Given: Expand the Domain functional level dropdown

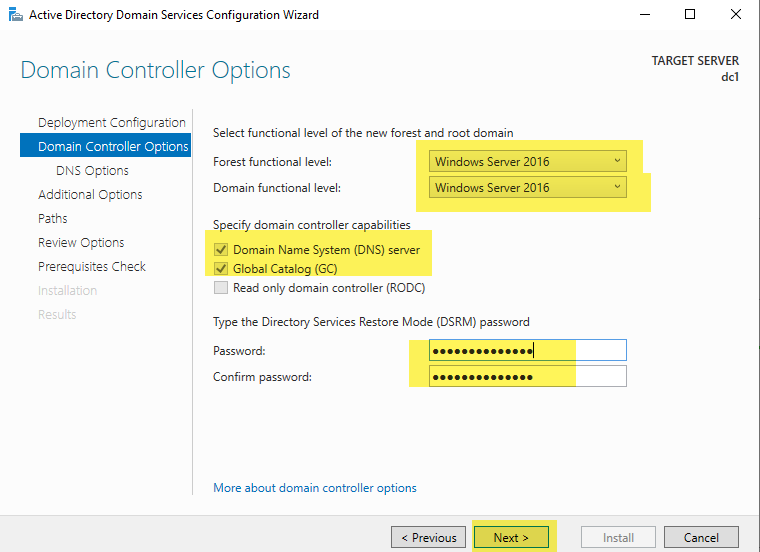Looking at the screenshot, I should tap(527, 188).
